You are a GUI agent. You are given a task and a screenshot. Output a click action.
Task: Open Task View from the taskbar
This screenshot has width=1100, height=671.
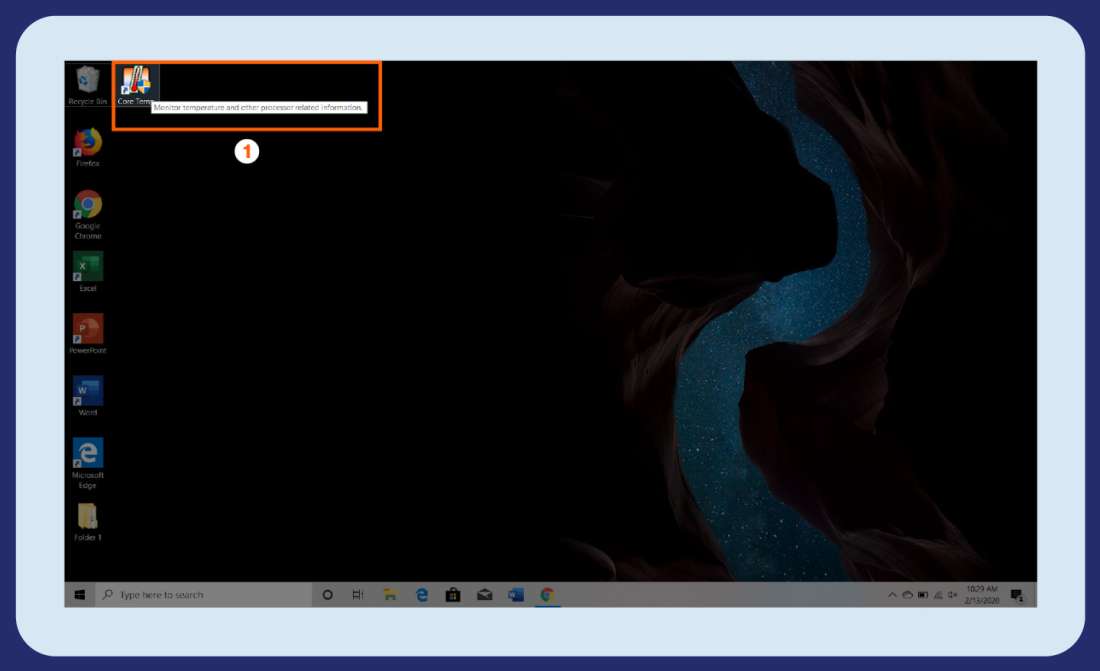pyautogui.click(x=358, y=595)
